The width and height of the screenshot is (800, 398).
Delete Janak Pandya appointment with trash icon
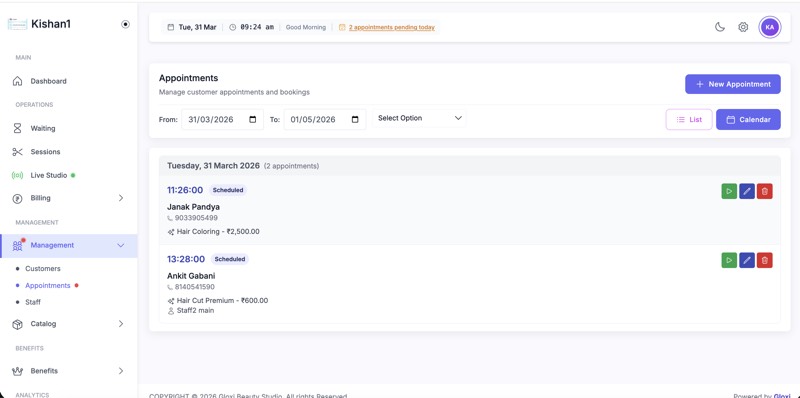765,191
